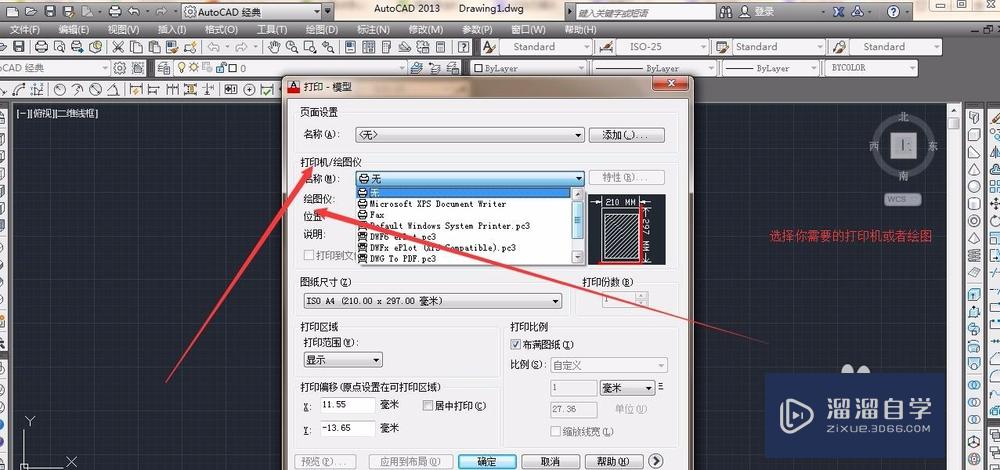Open the 标注(N) menu
Image resolution: width=1000 pixels, height=470 pixels.
373,29
